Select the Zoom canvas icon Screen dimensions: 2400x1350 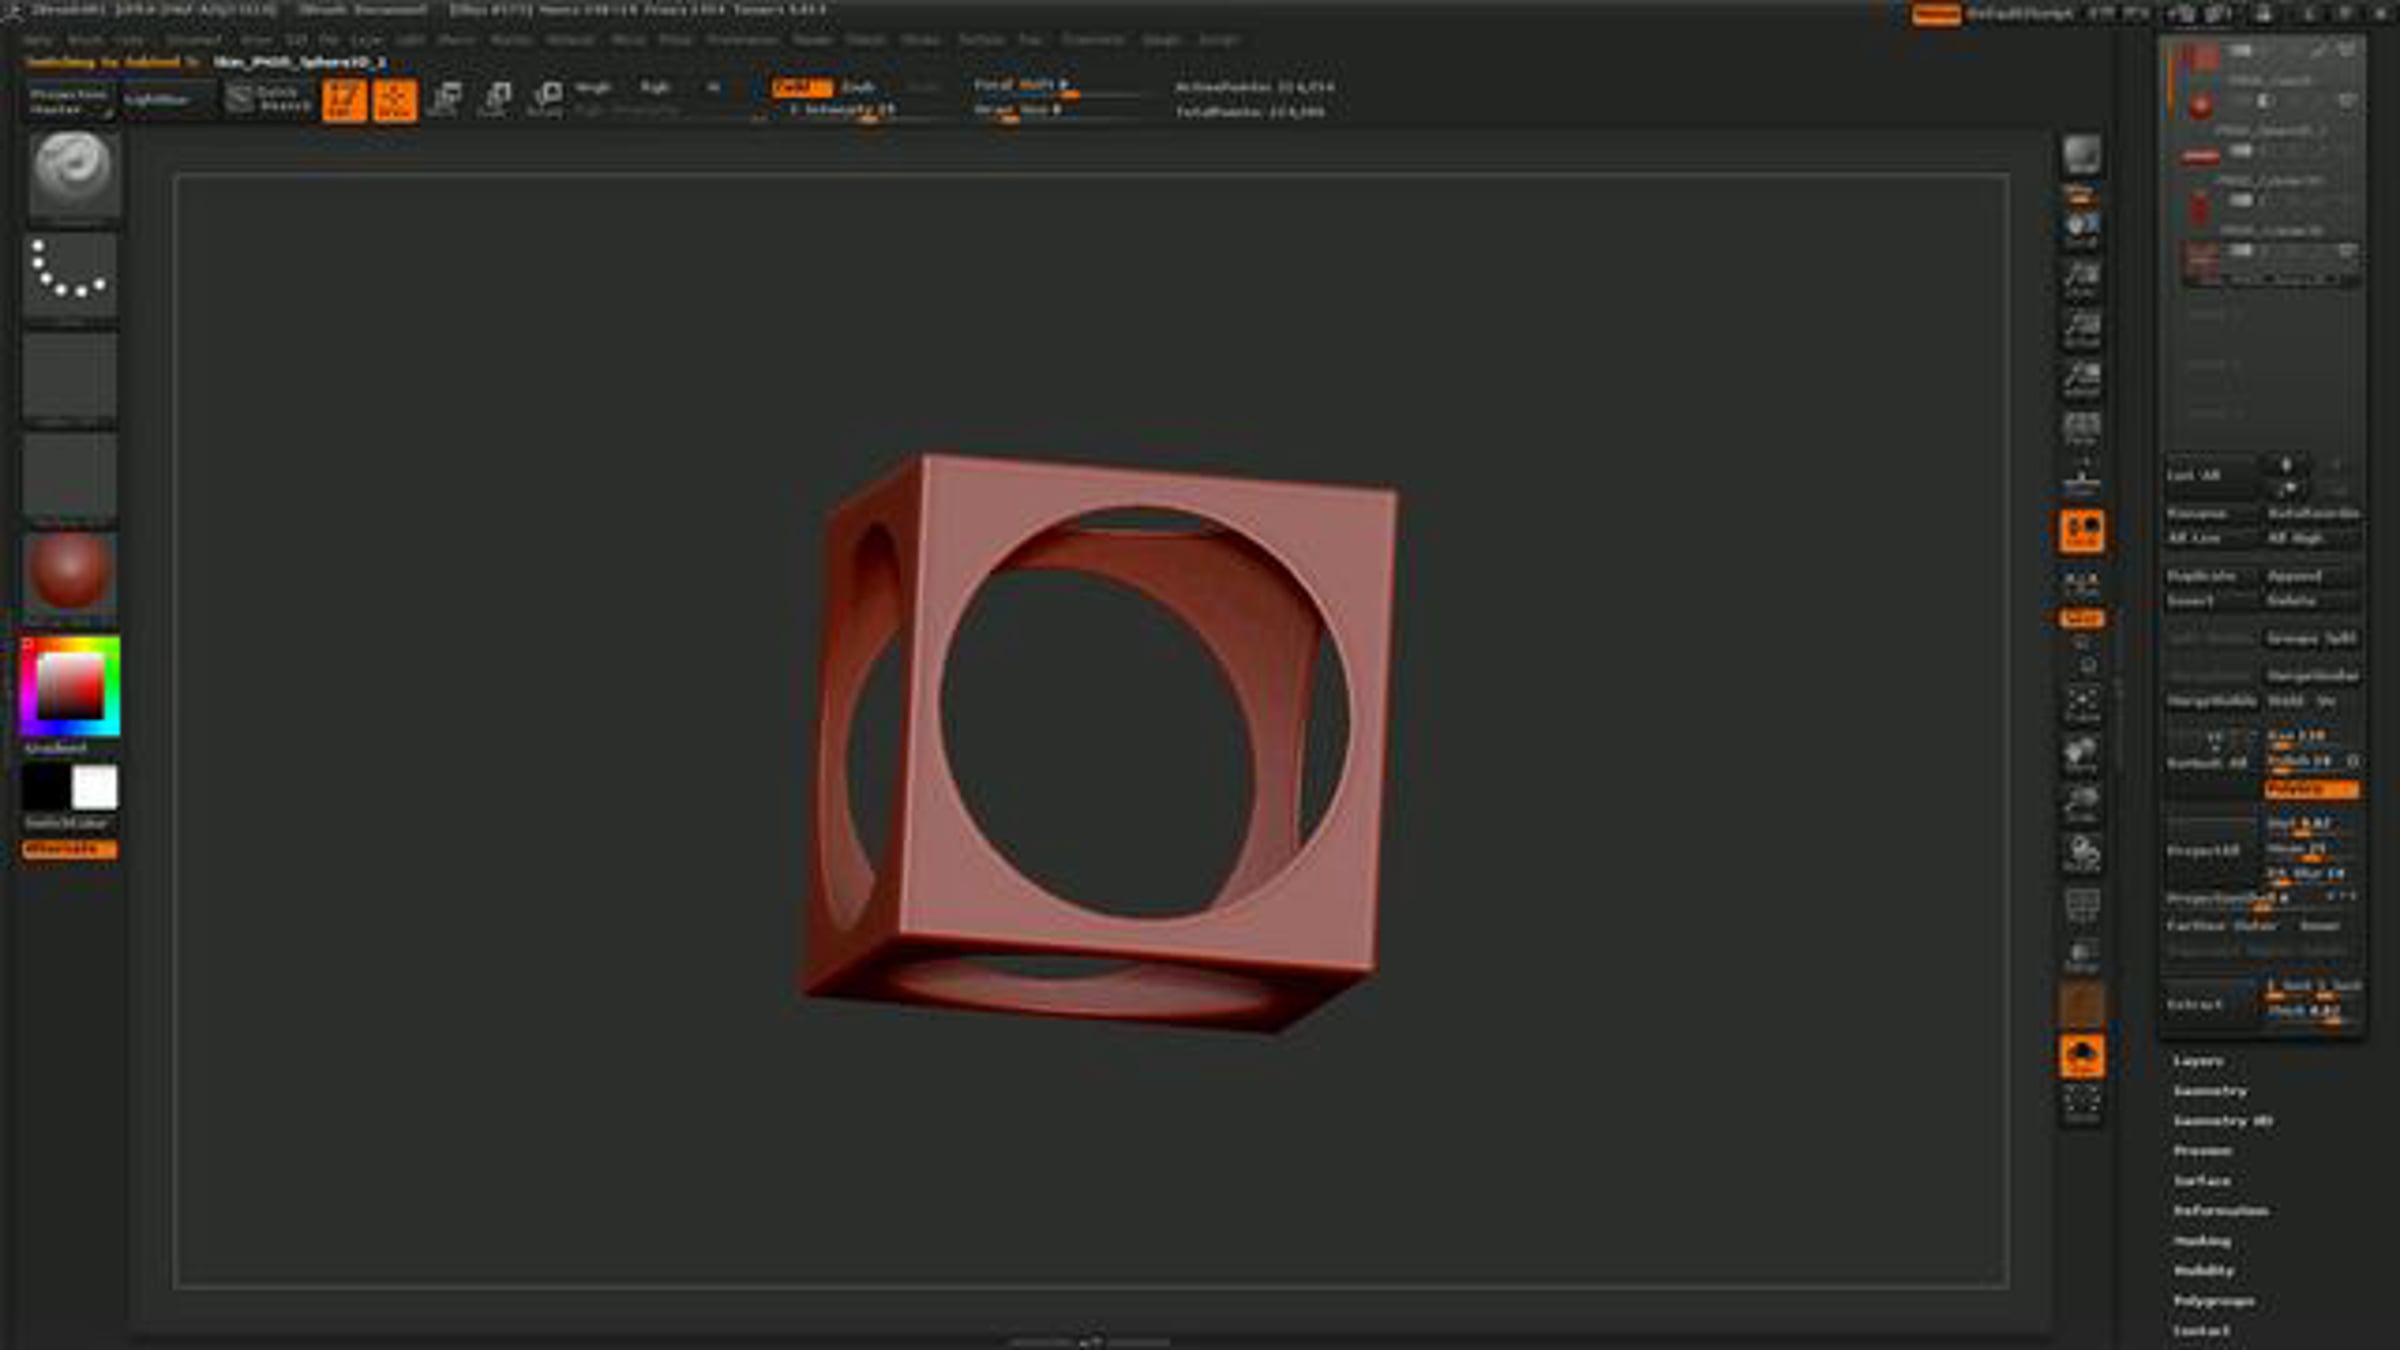(x=2082, y=279)
